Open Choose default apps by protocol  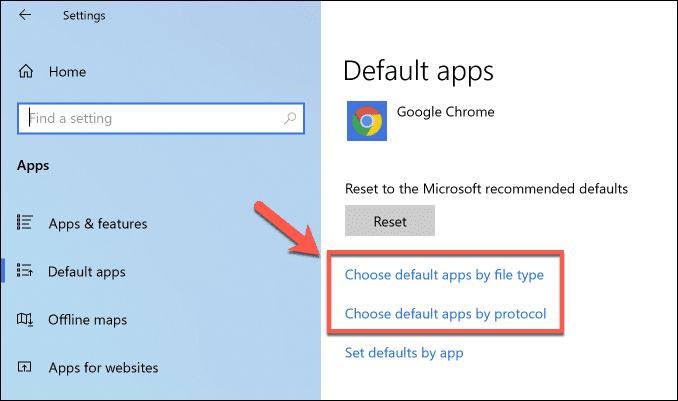coord(445,314)
